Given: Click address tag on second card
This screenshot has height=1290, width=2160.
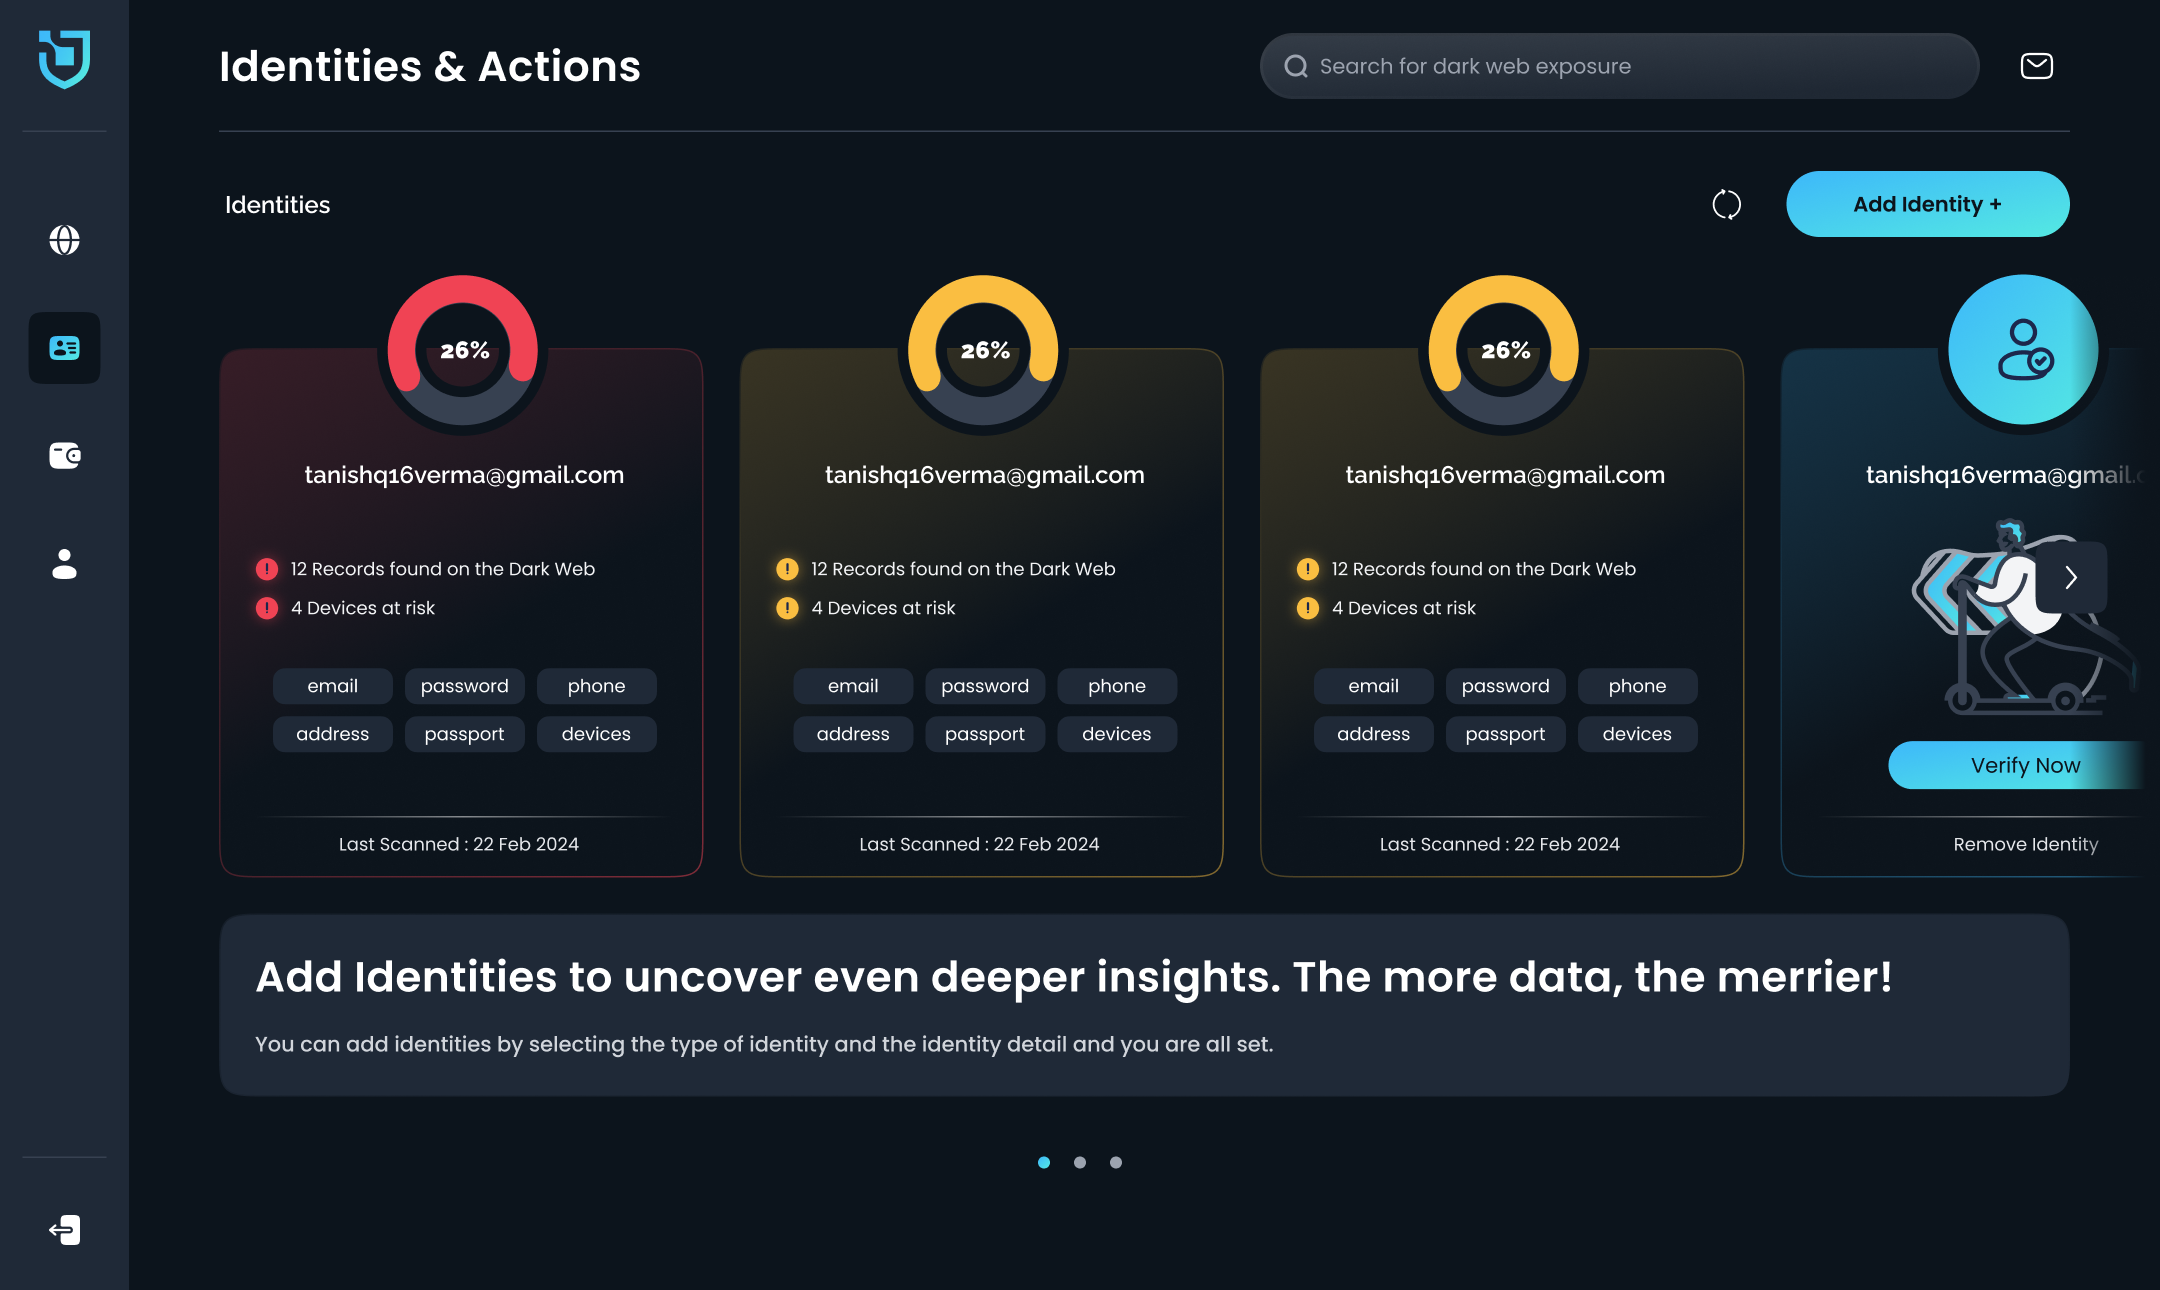Looking at the screenshot, I should coord(853,734).
